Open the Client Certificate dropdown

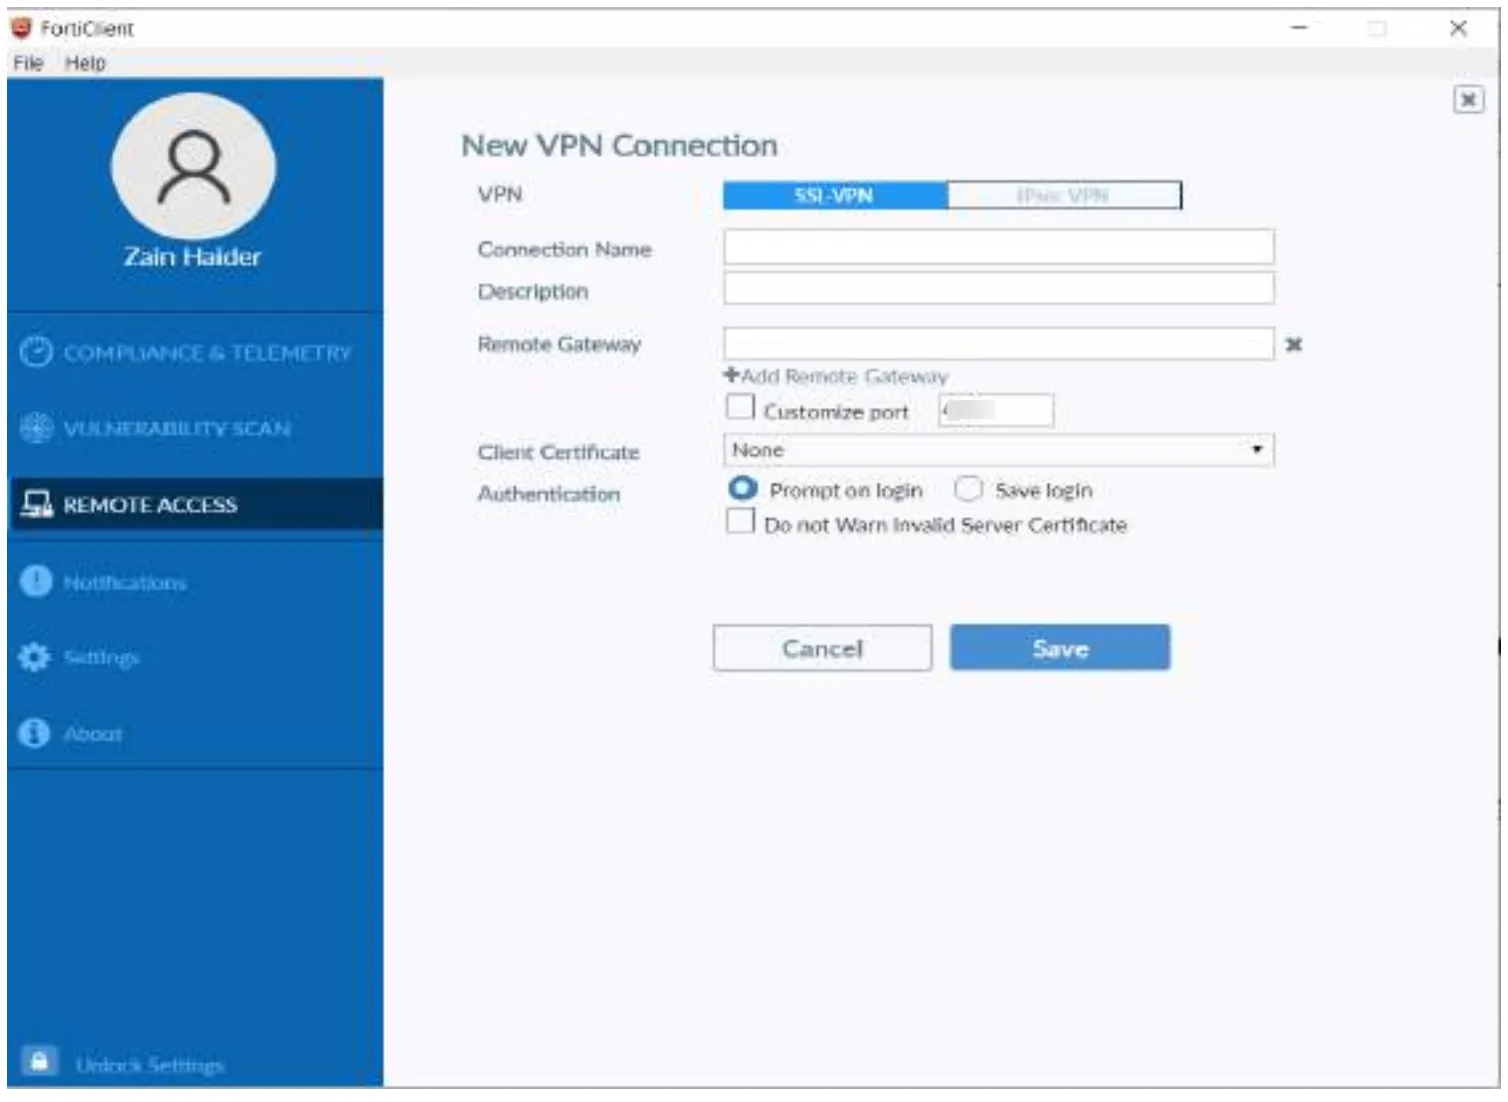(998, 450)
